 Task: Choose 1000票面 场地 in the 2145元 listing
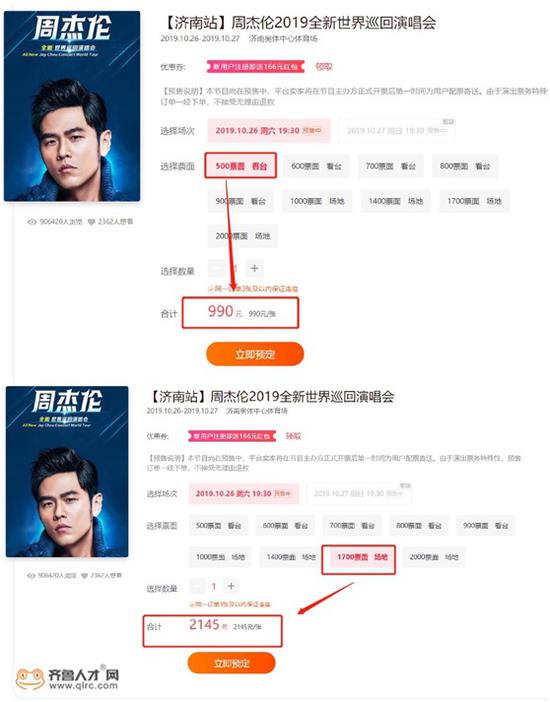point(220,557)
